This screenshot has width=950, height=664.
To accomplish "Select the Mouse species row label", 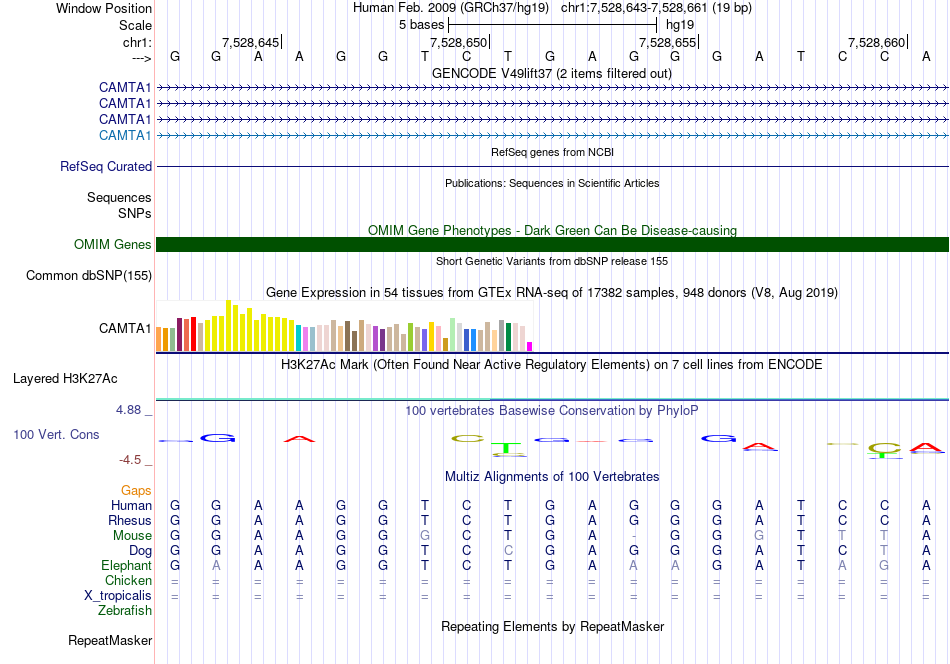I will click(132, 536).
